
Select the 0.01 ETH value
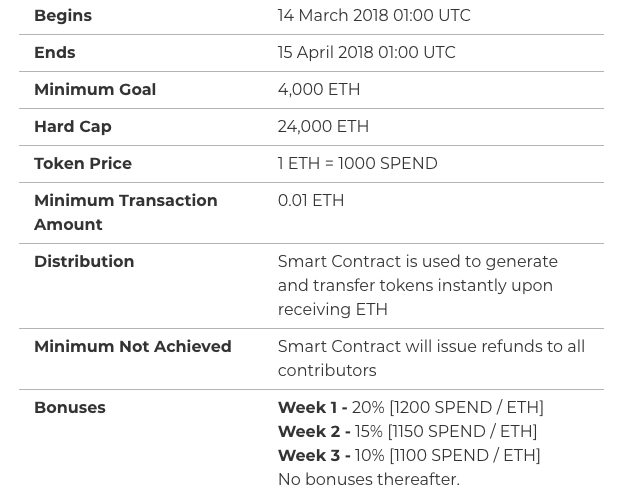[310, 201]
